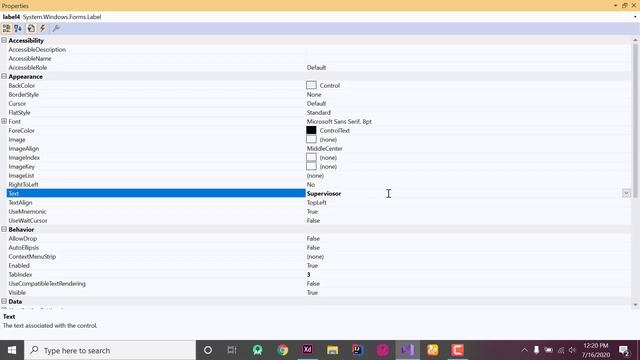Select the TextAlign property row
Viewport: 640px width, 360px height.
pos(318,202)
